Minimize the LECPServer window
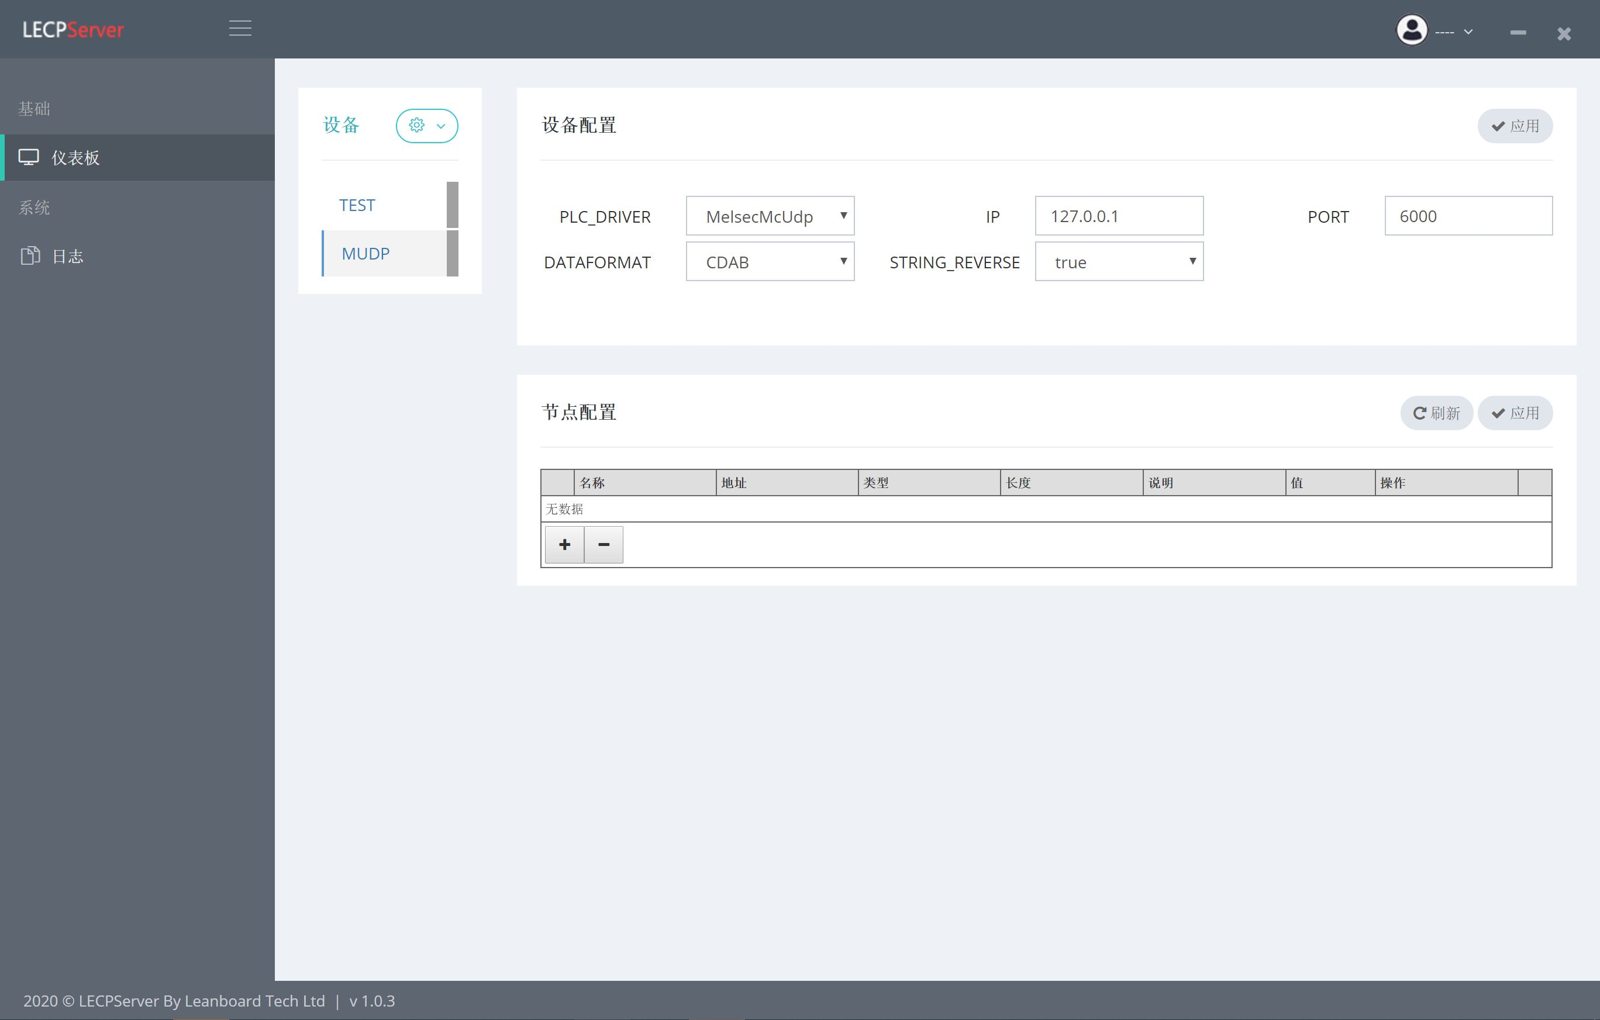1600x1020 pixels. coord(1518,33)
